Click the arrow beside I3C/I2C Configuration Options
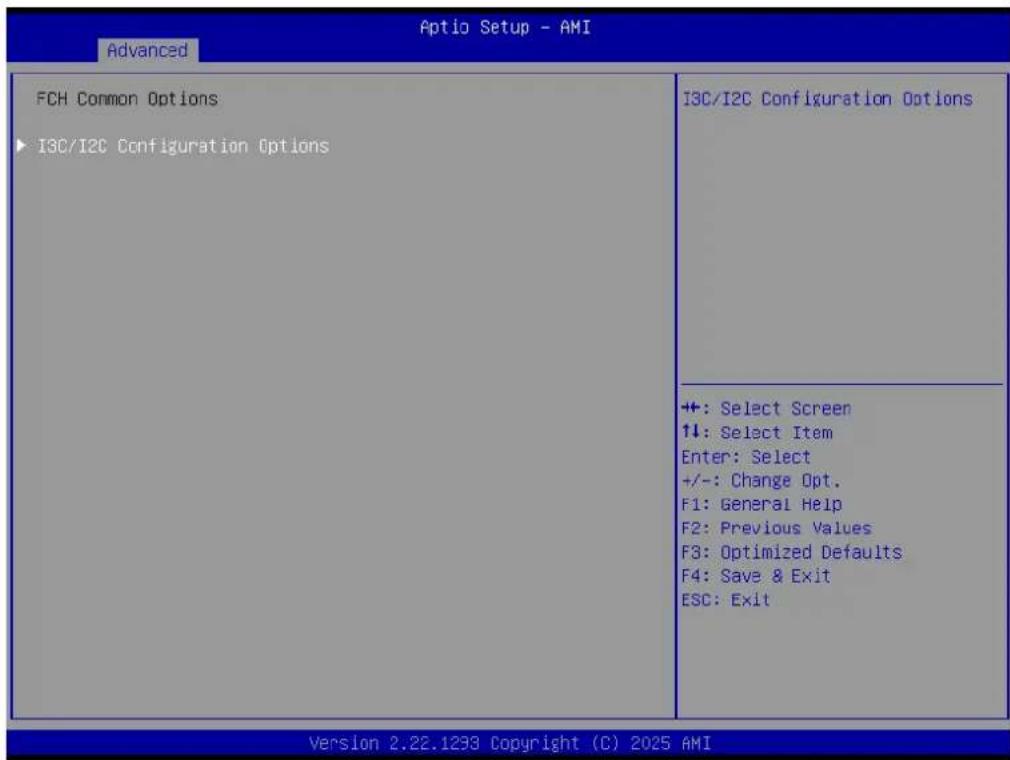The height and width of the screenshot is (760, 1010). [x=21, y=146]
